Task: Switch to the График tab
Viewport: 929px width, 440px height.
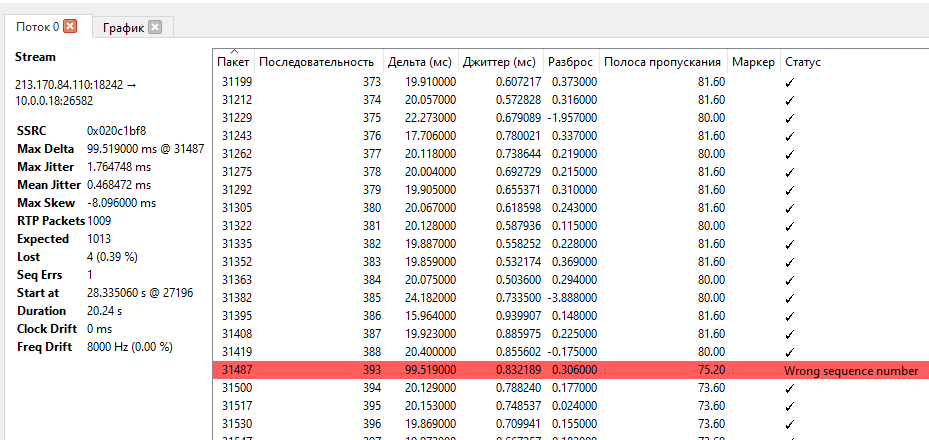Action: (123, 27)
